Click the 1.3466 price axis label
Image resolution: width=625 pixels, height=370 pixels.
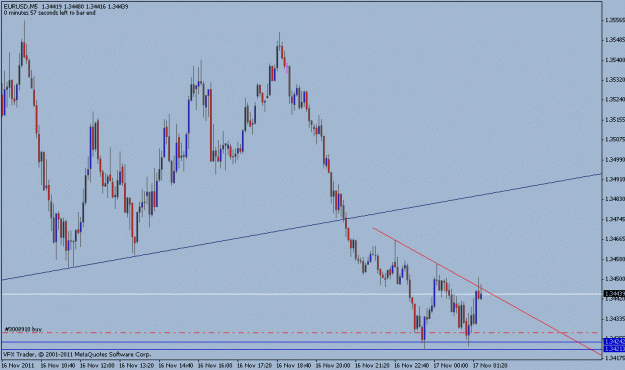point(615,239)
